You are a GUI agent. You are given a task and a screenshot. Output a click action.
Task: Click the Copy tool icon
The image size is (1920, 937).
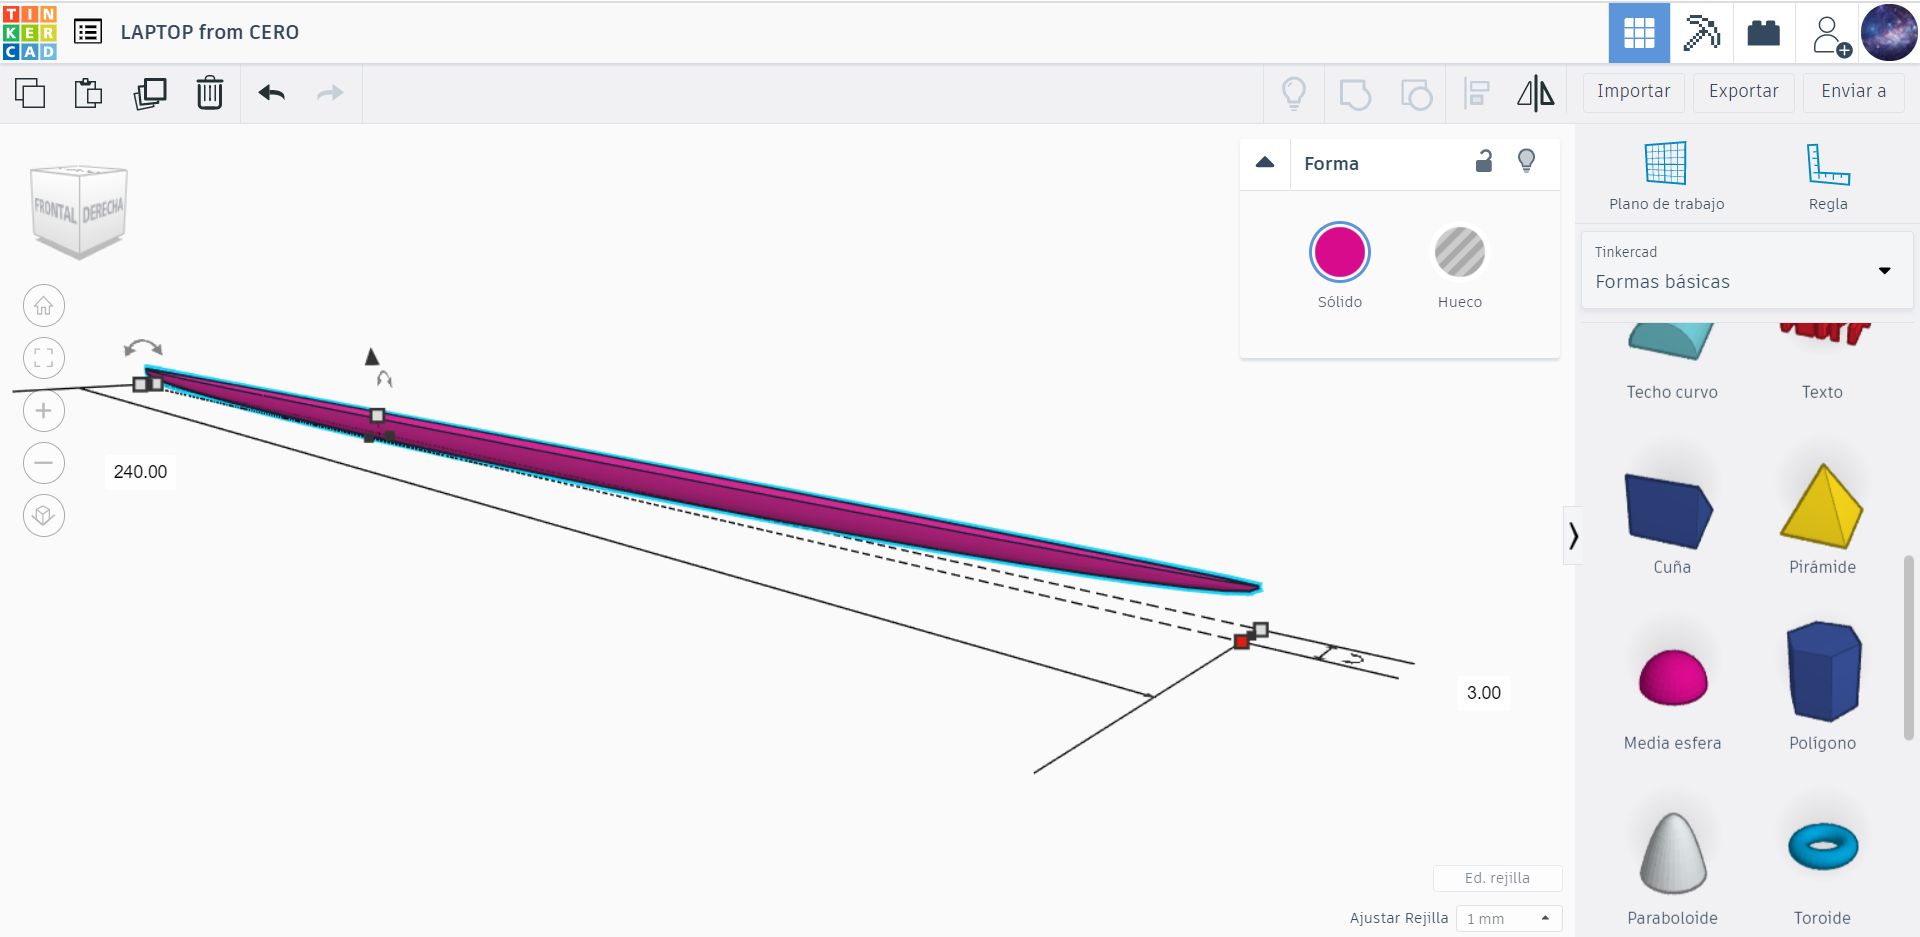click(30, 93)
